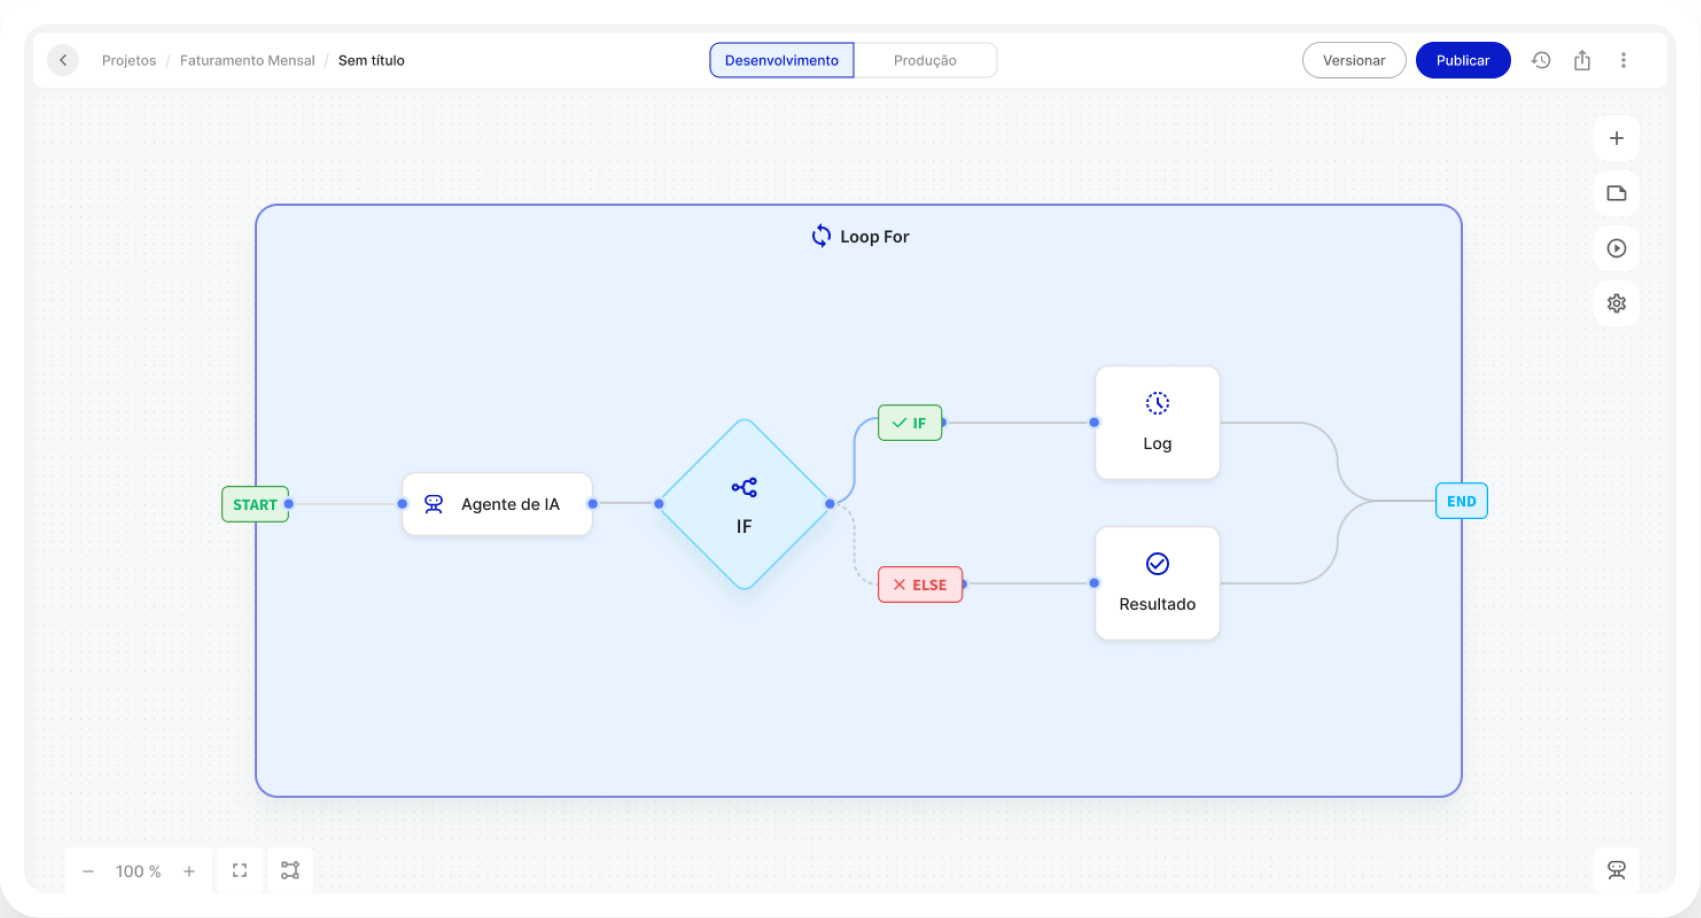Viewport: 1701px width, 918px height.
Task: Click the share export icon near Publicar
Action: [x=1582, y=60]
